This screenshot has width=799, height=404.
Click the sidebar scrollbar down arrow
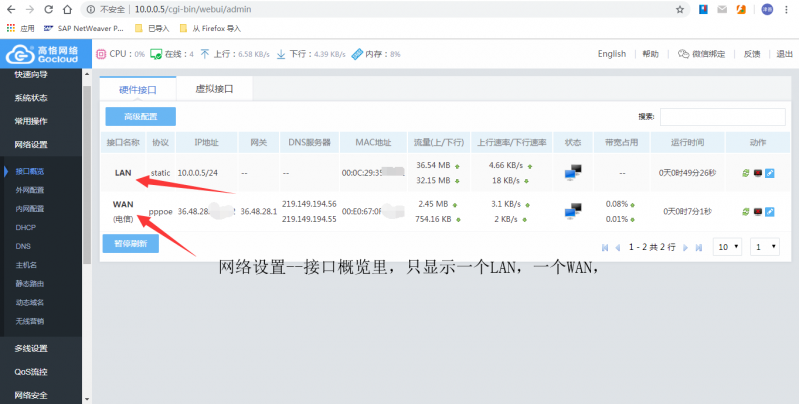[x=87, y=399]
